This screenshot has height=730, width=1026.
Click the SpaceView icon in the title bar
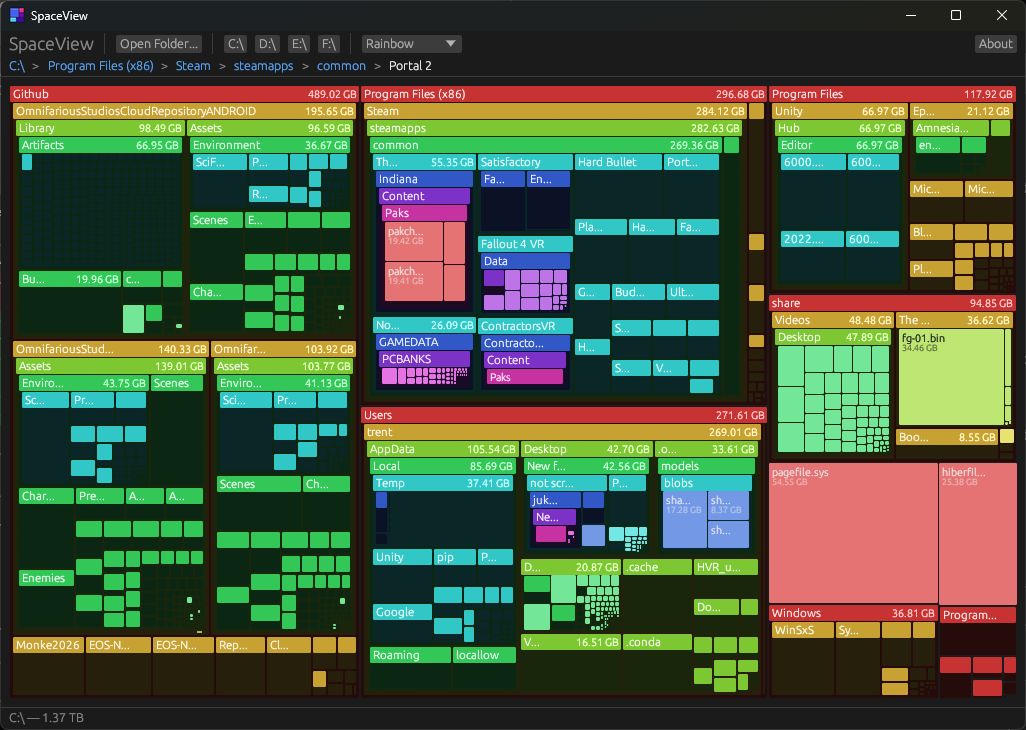pyautogui.click(x=15, y=15)
